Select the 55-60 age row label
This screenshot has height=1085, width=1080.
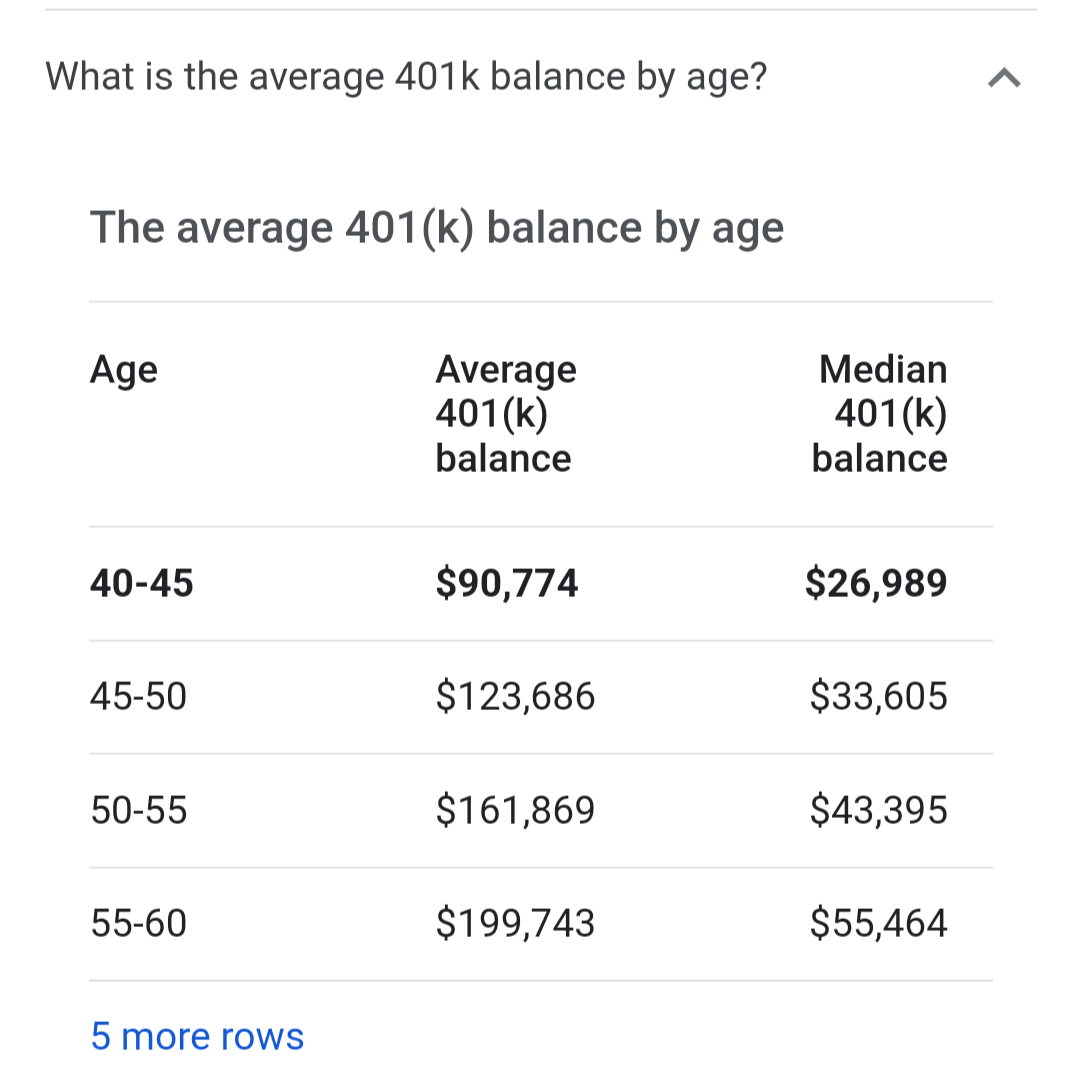click(139, 923)
